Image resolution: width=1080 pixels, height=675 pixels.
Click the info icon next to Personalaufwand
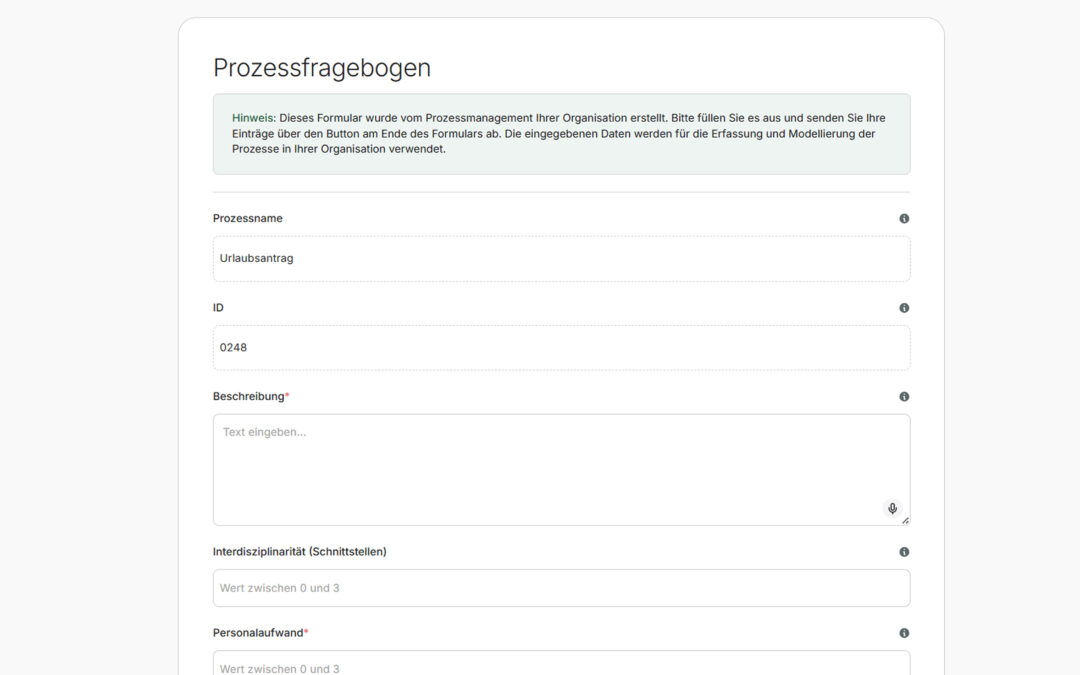(x=904, y=633)
